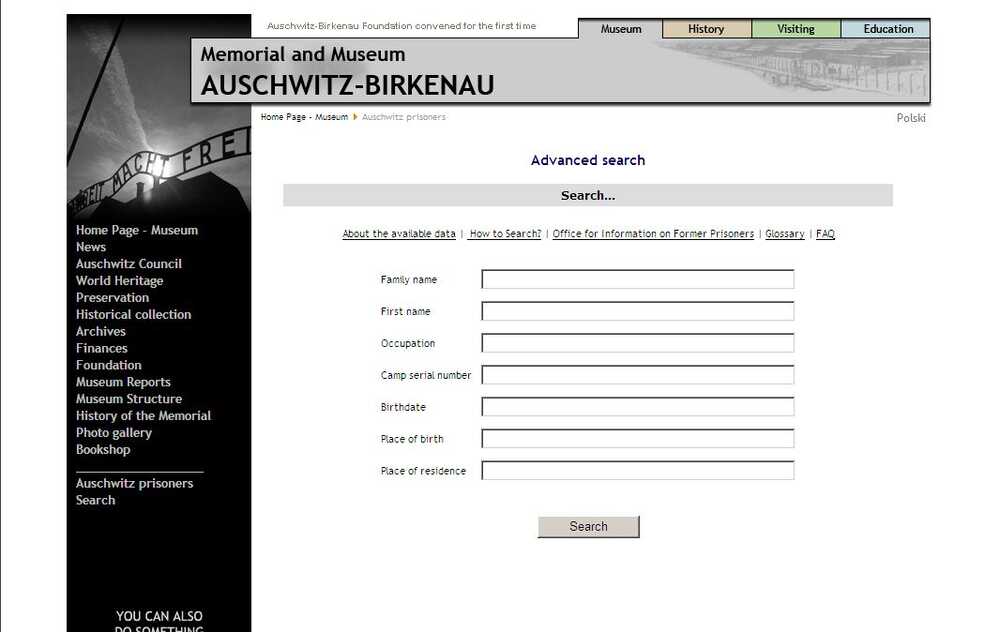The height and width of the screenshot is (632, 1000).
Task: Click the Memorial and Museum Auschwitz-Birkenau title
Action: pos(348,71)
